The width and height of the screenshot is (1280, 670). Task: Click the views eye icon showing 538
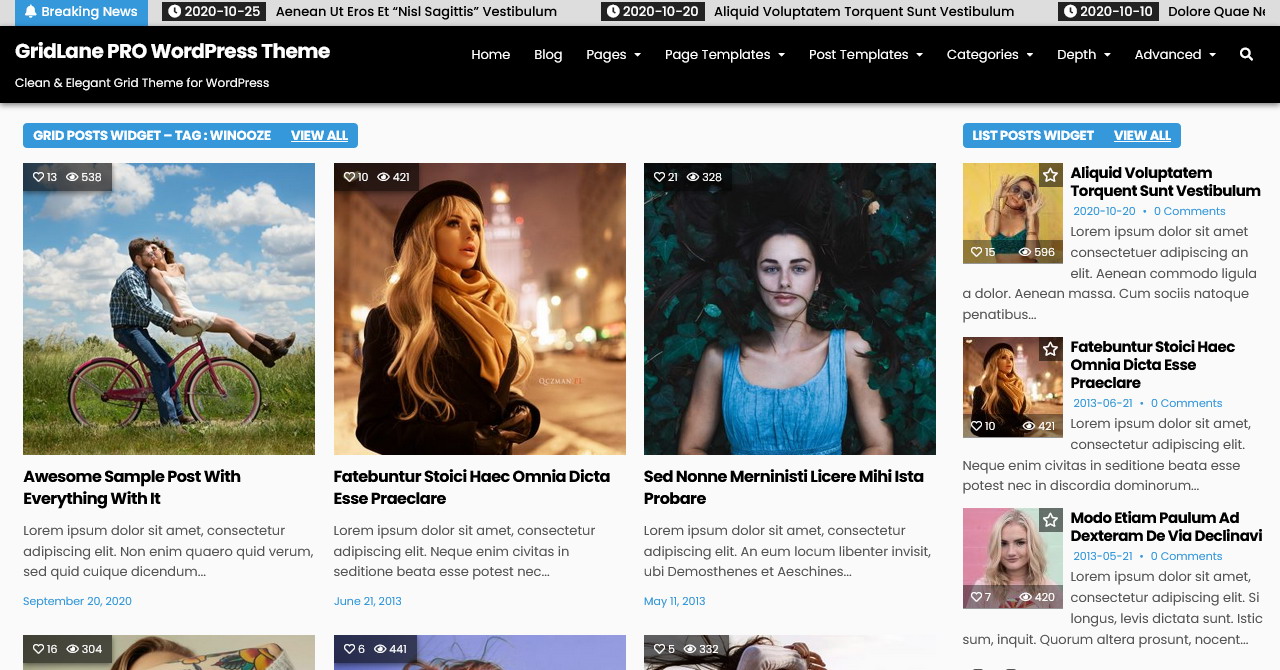72,177
